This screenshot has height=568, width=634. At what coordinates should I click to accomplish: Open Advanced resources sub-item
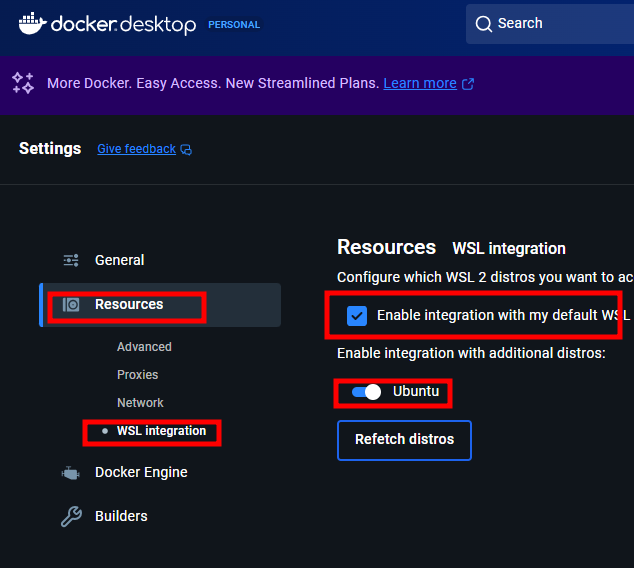click(144, 347)
